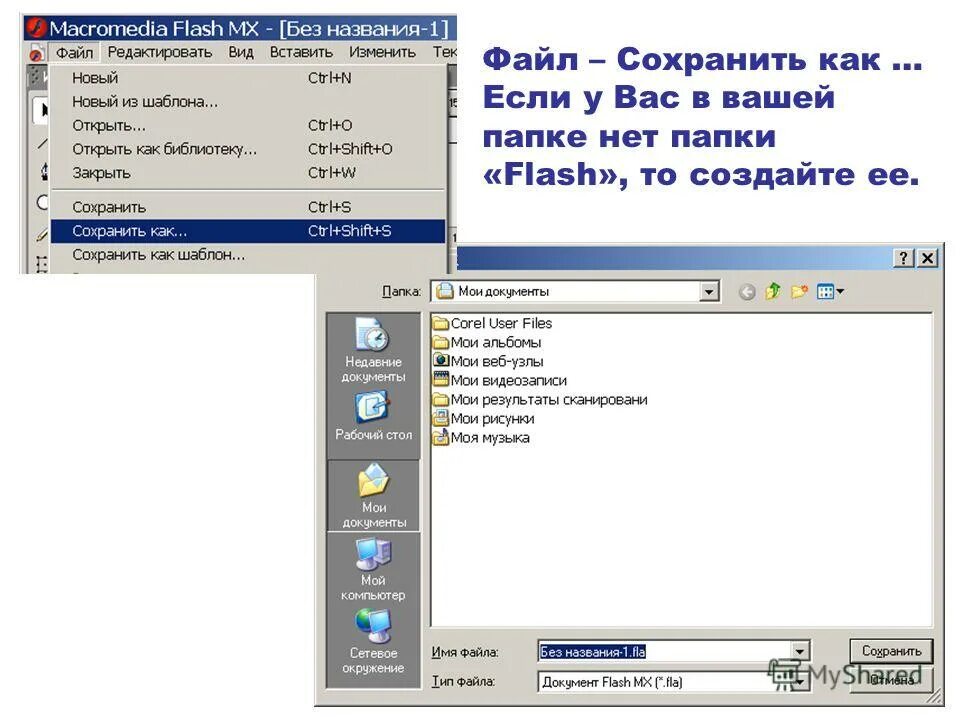960x720 pixels.
Task: Choose Новый from the Файл menu
Action: click(247, 78)
